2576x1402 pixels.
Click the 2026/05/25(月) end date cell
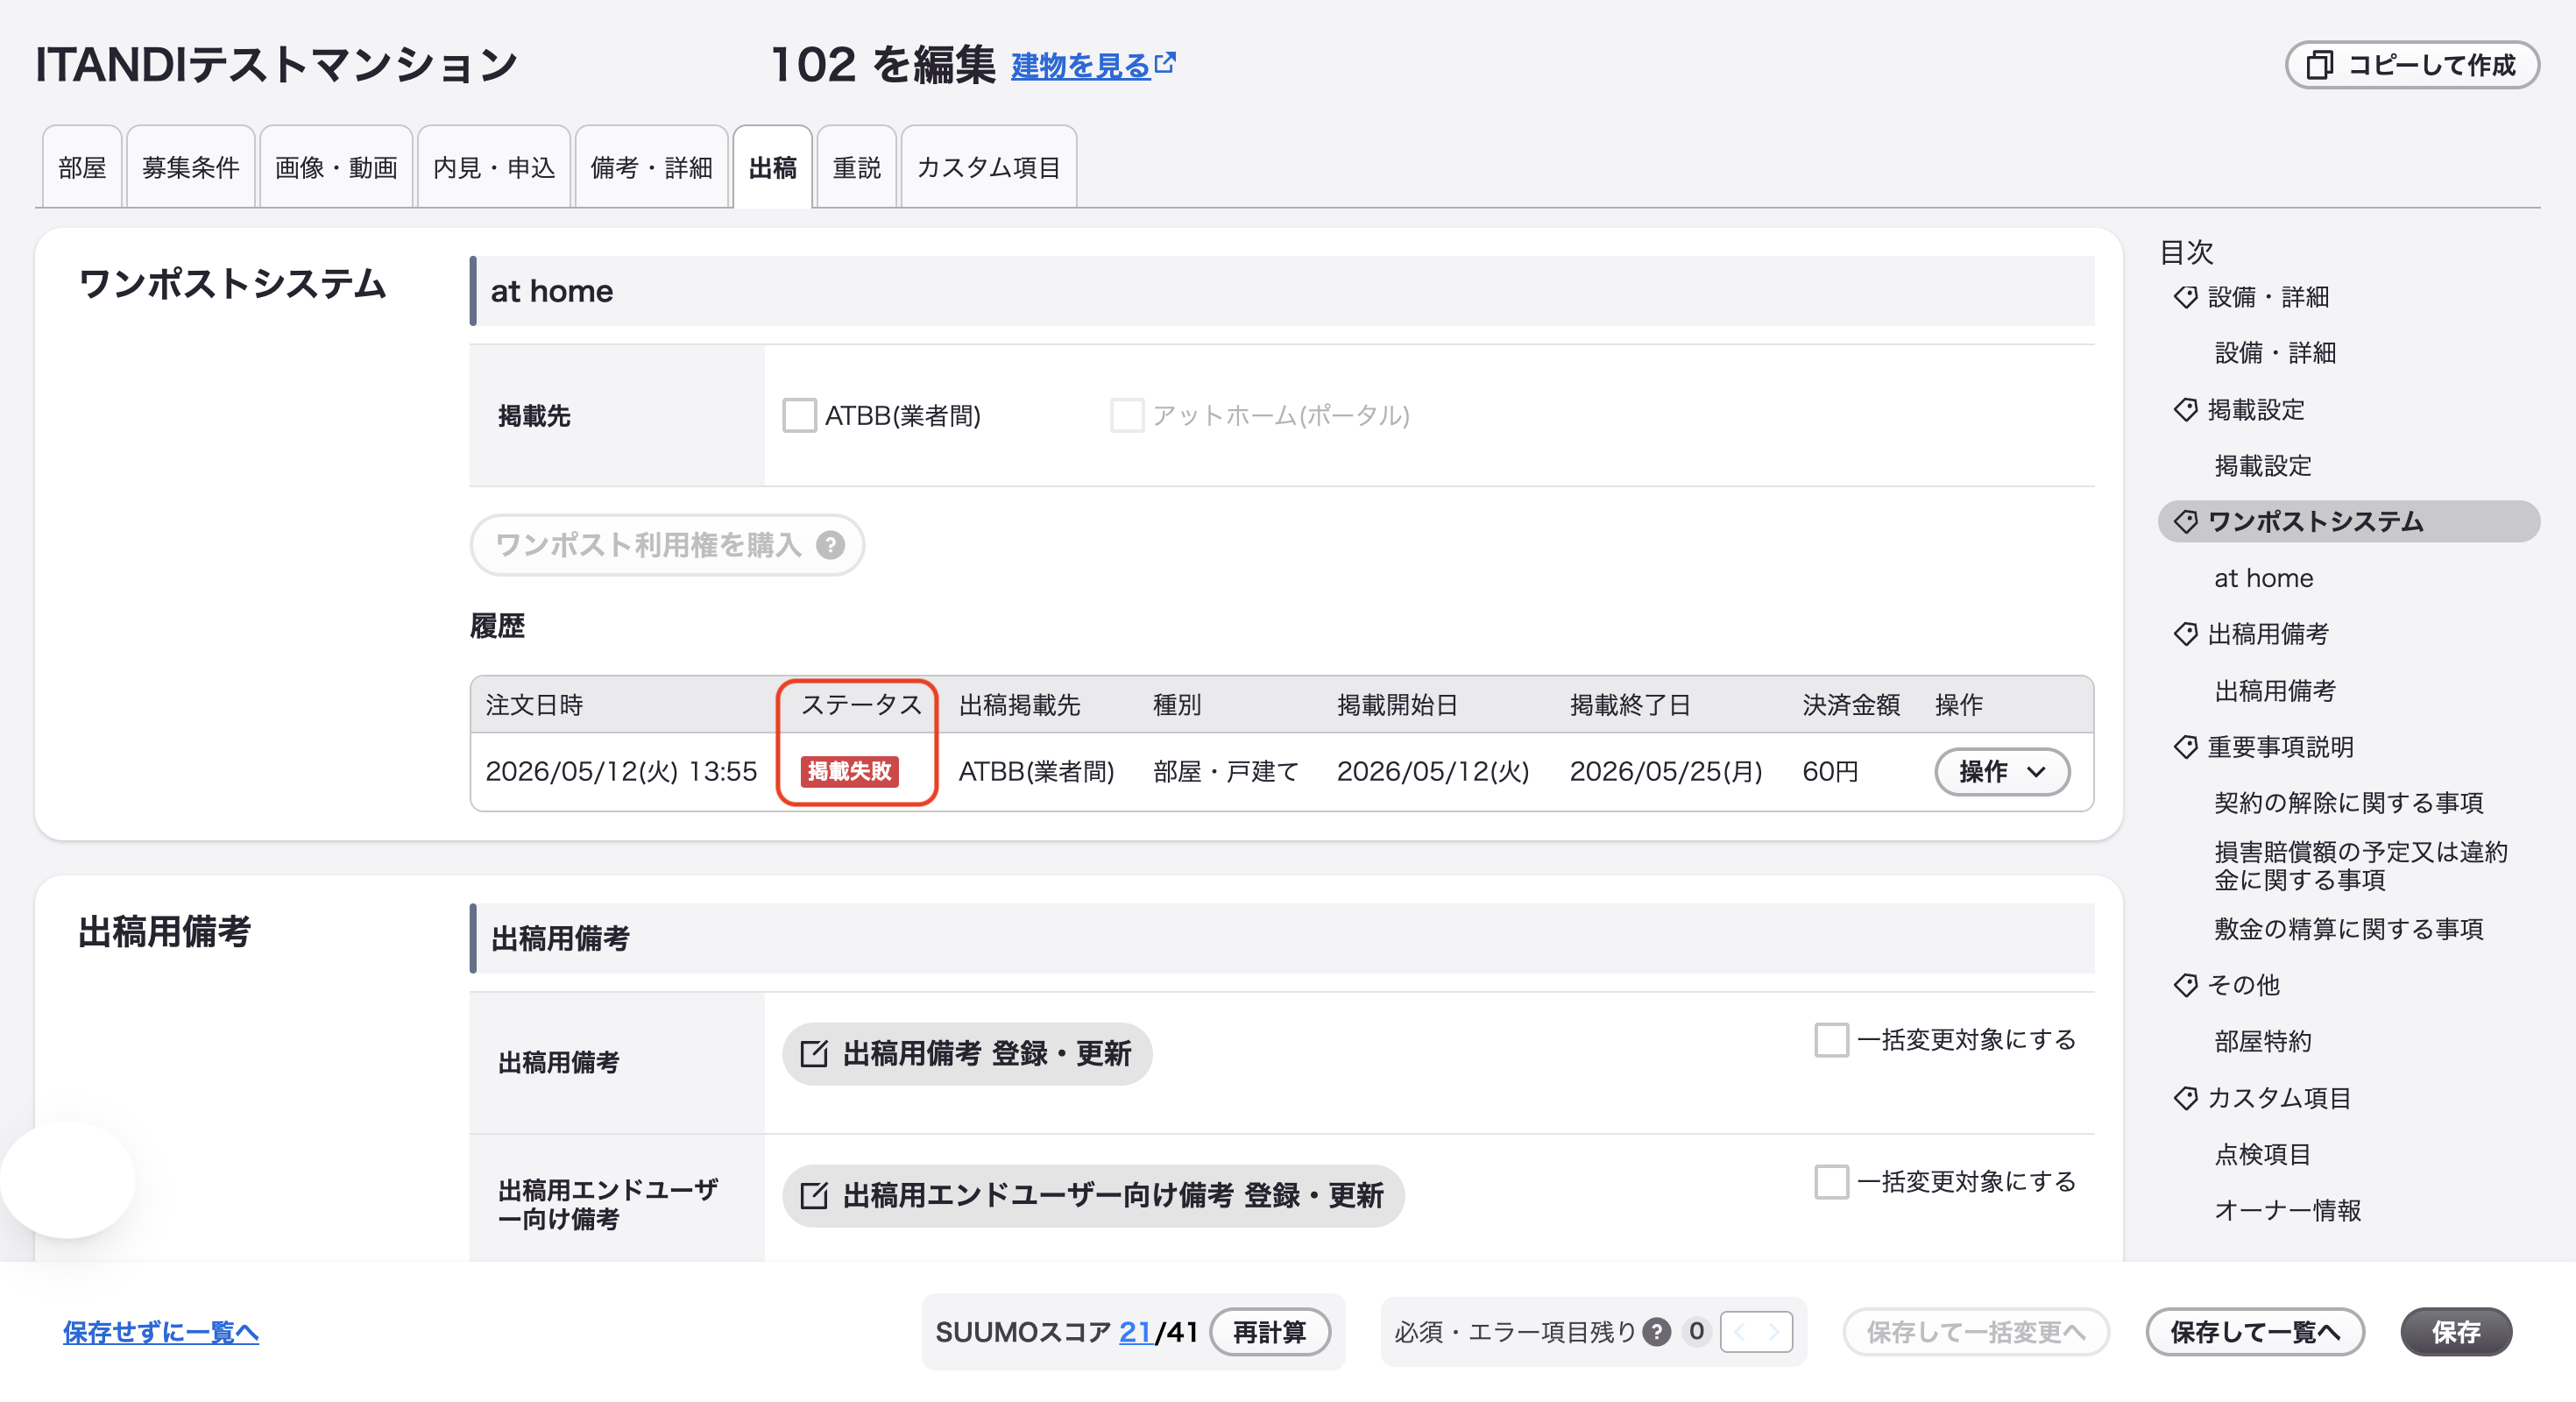pyautogui.click(x=1666, y=772)
